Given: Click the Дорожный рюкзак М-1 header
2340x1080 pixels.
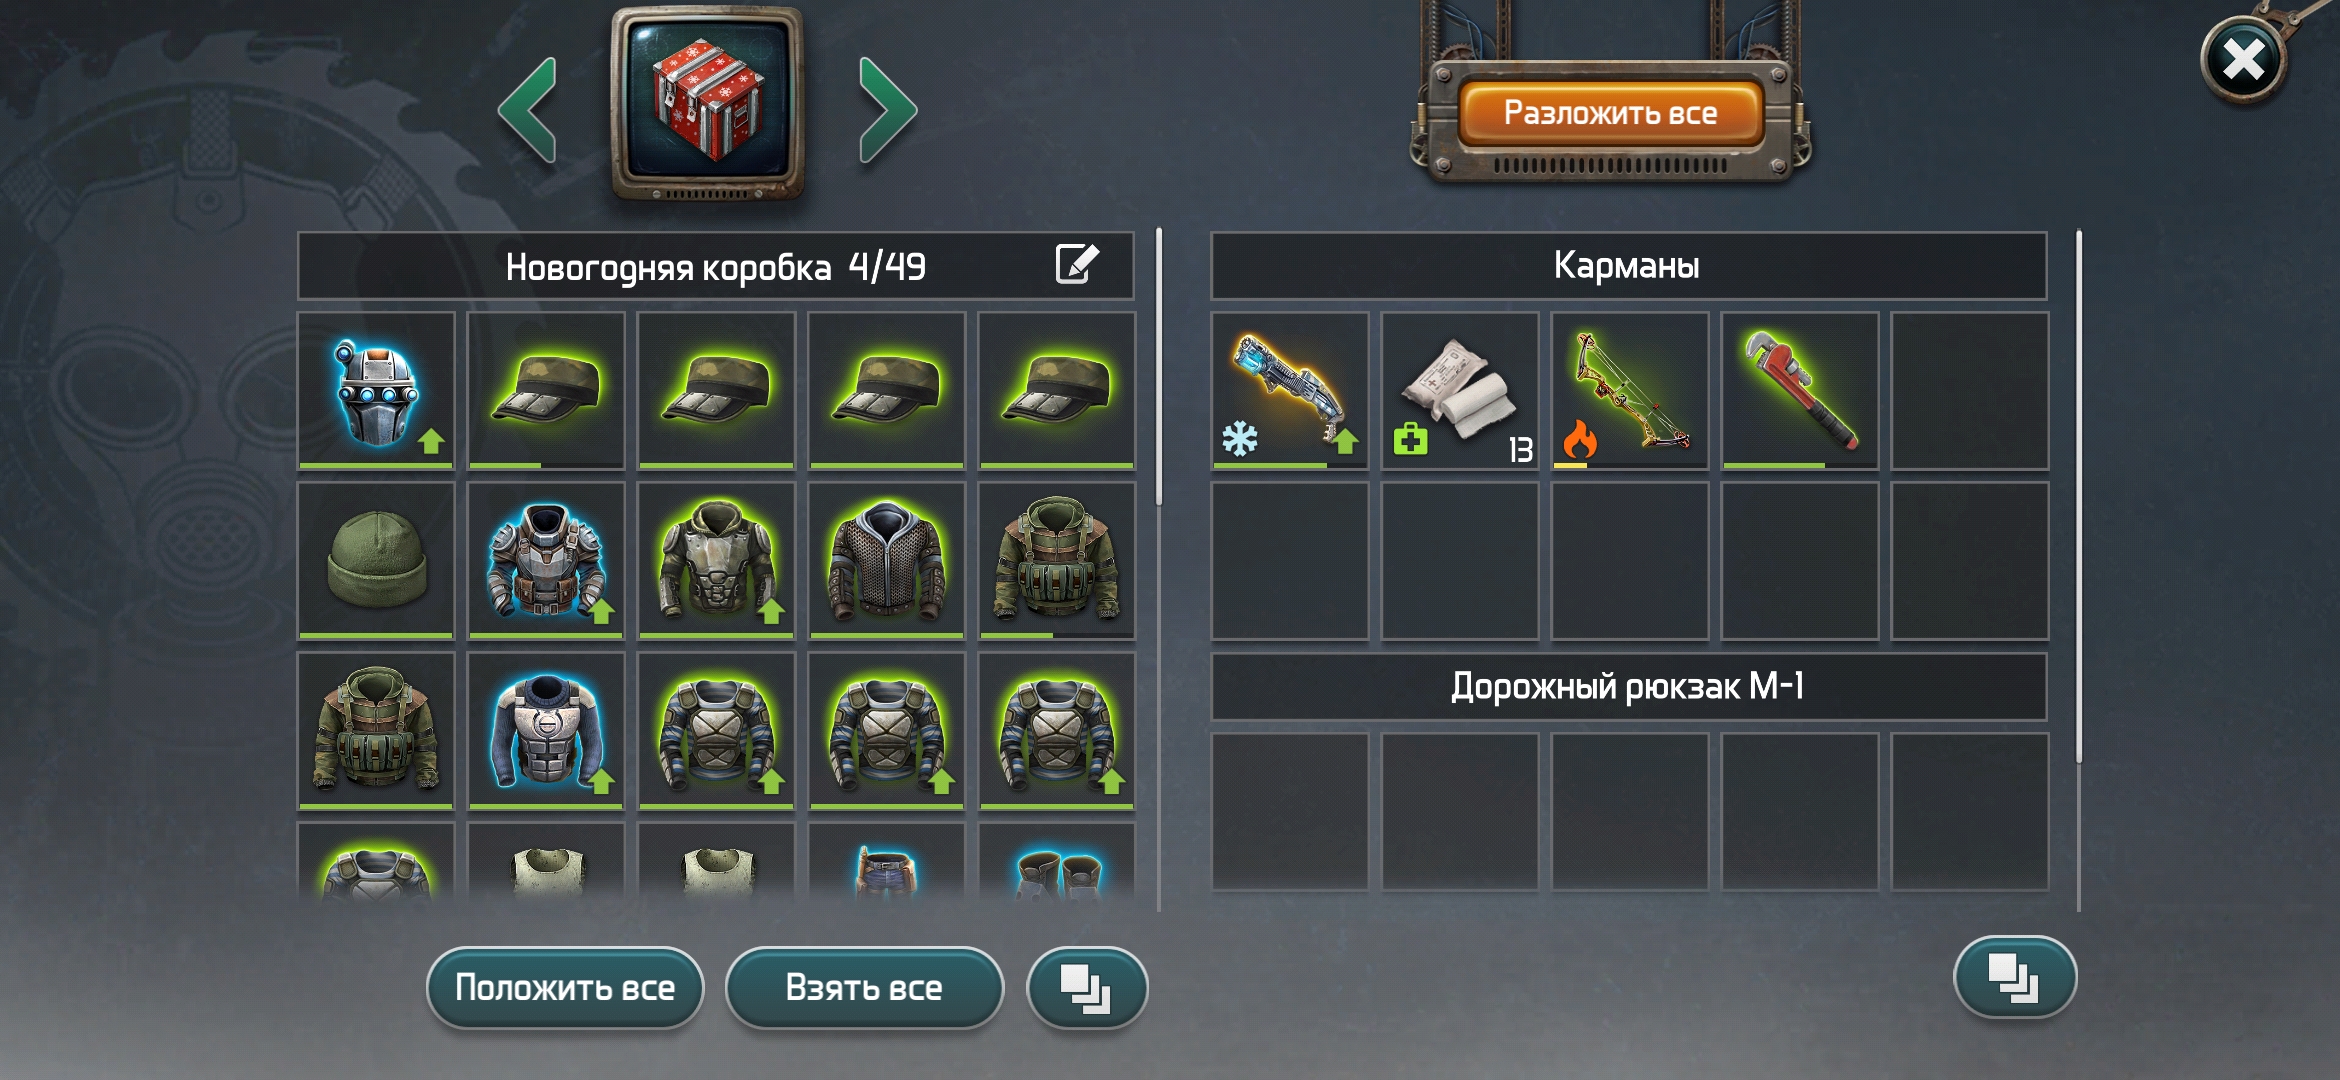Looking at the screenshot, I should point(1629,687).
